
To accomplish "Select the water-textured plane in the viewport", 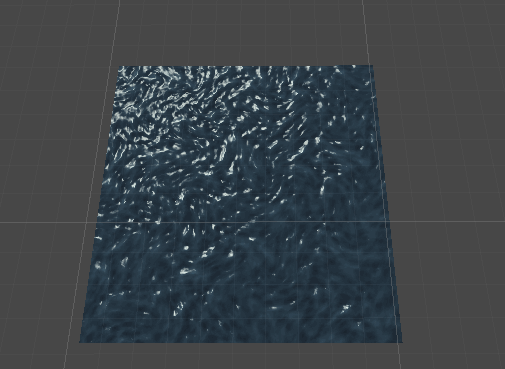I will [x=241, y=204].
